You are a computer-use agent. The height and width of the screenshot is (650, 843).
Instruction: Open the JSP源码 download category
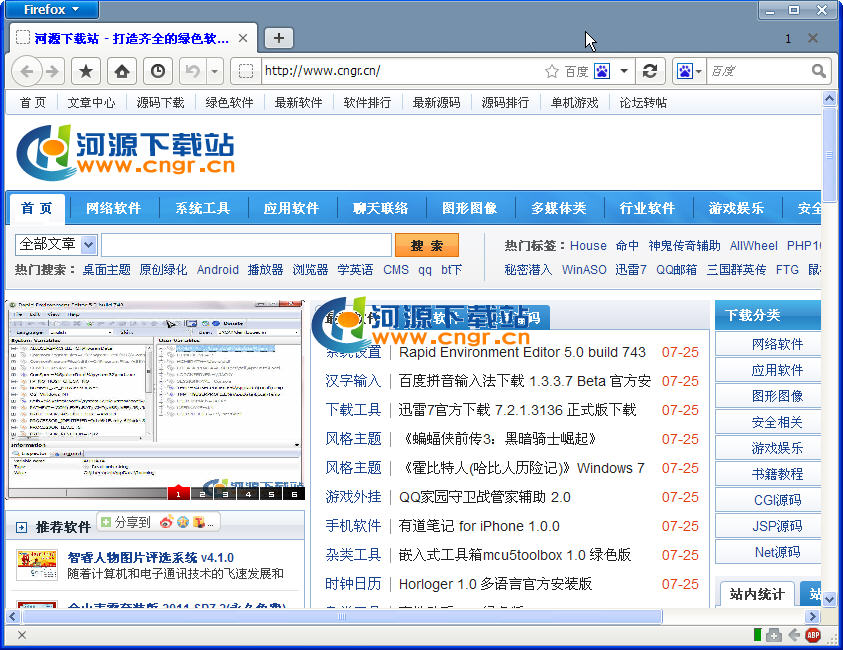point(777,526)
